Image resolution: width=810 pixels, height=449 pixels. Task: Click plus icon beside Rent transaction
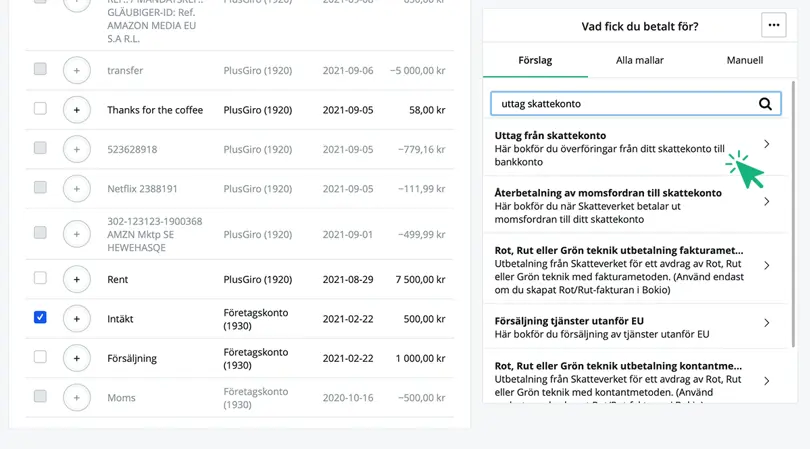[x=76, y=280]
